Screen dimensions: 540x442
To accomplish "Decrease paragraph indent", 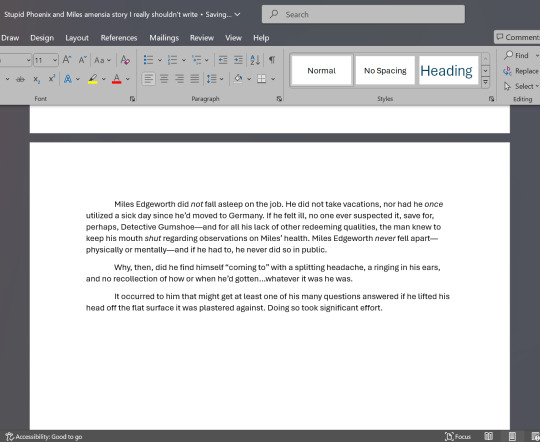I will coord(223,60).
